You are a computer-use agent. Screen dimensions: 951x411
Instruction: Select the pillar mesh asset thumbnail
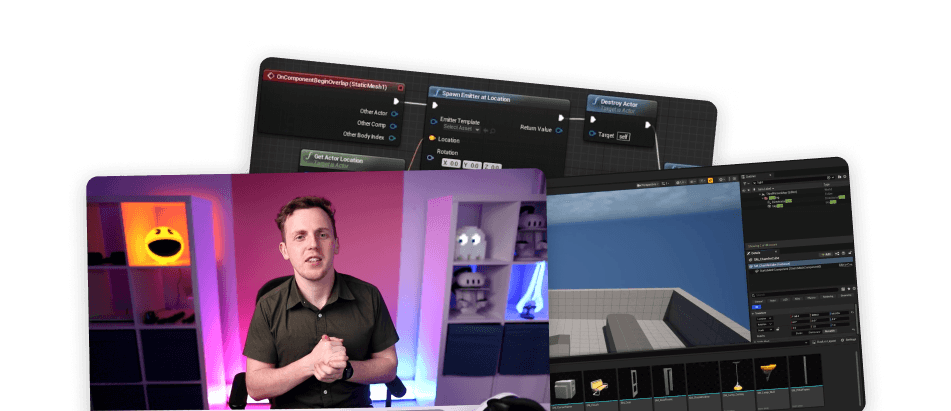tap(805, 371)
